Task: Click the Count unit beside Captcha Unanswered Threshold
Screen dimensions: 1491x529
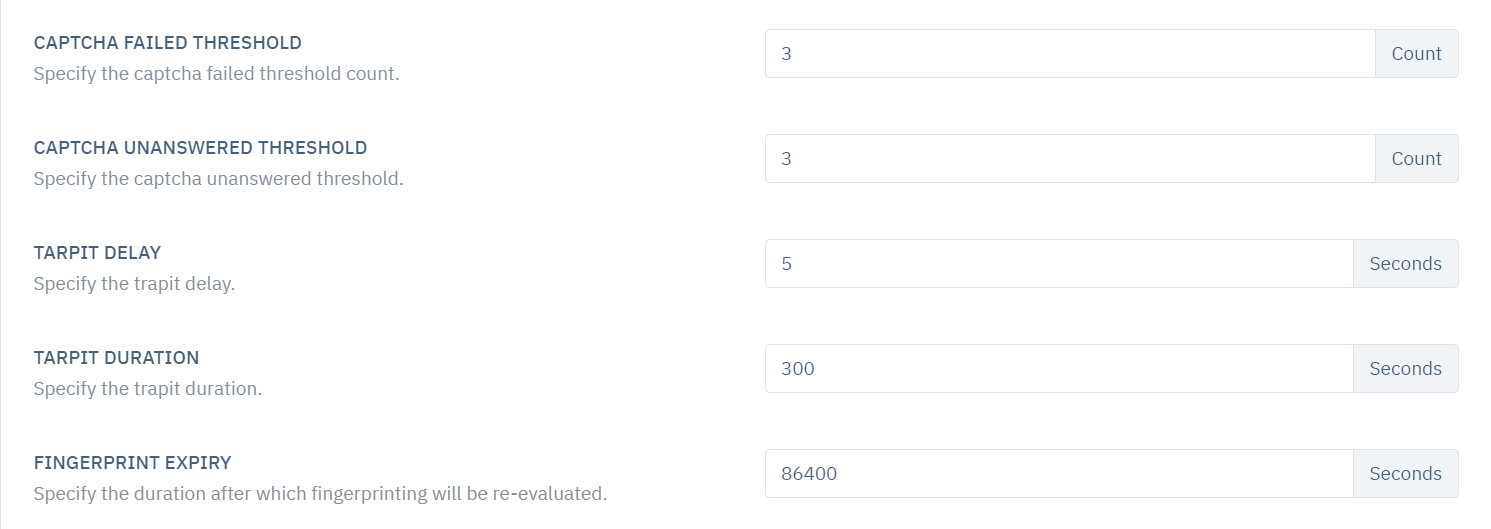Action: point(1417,159)
